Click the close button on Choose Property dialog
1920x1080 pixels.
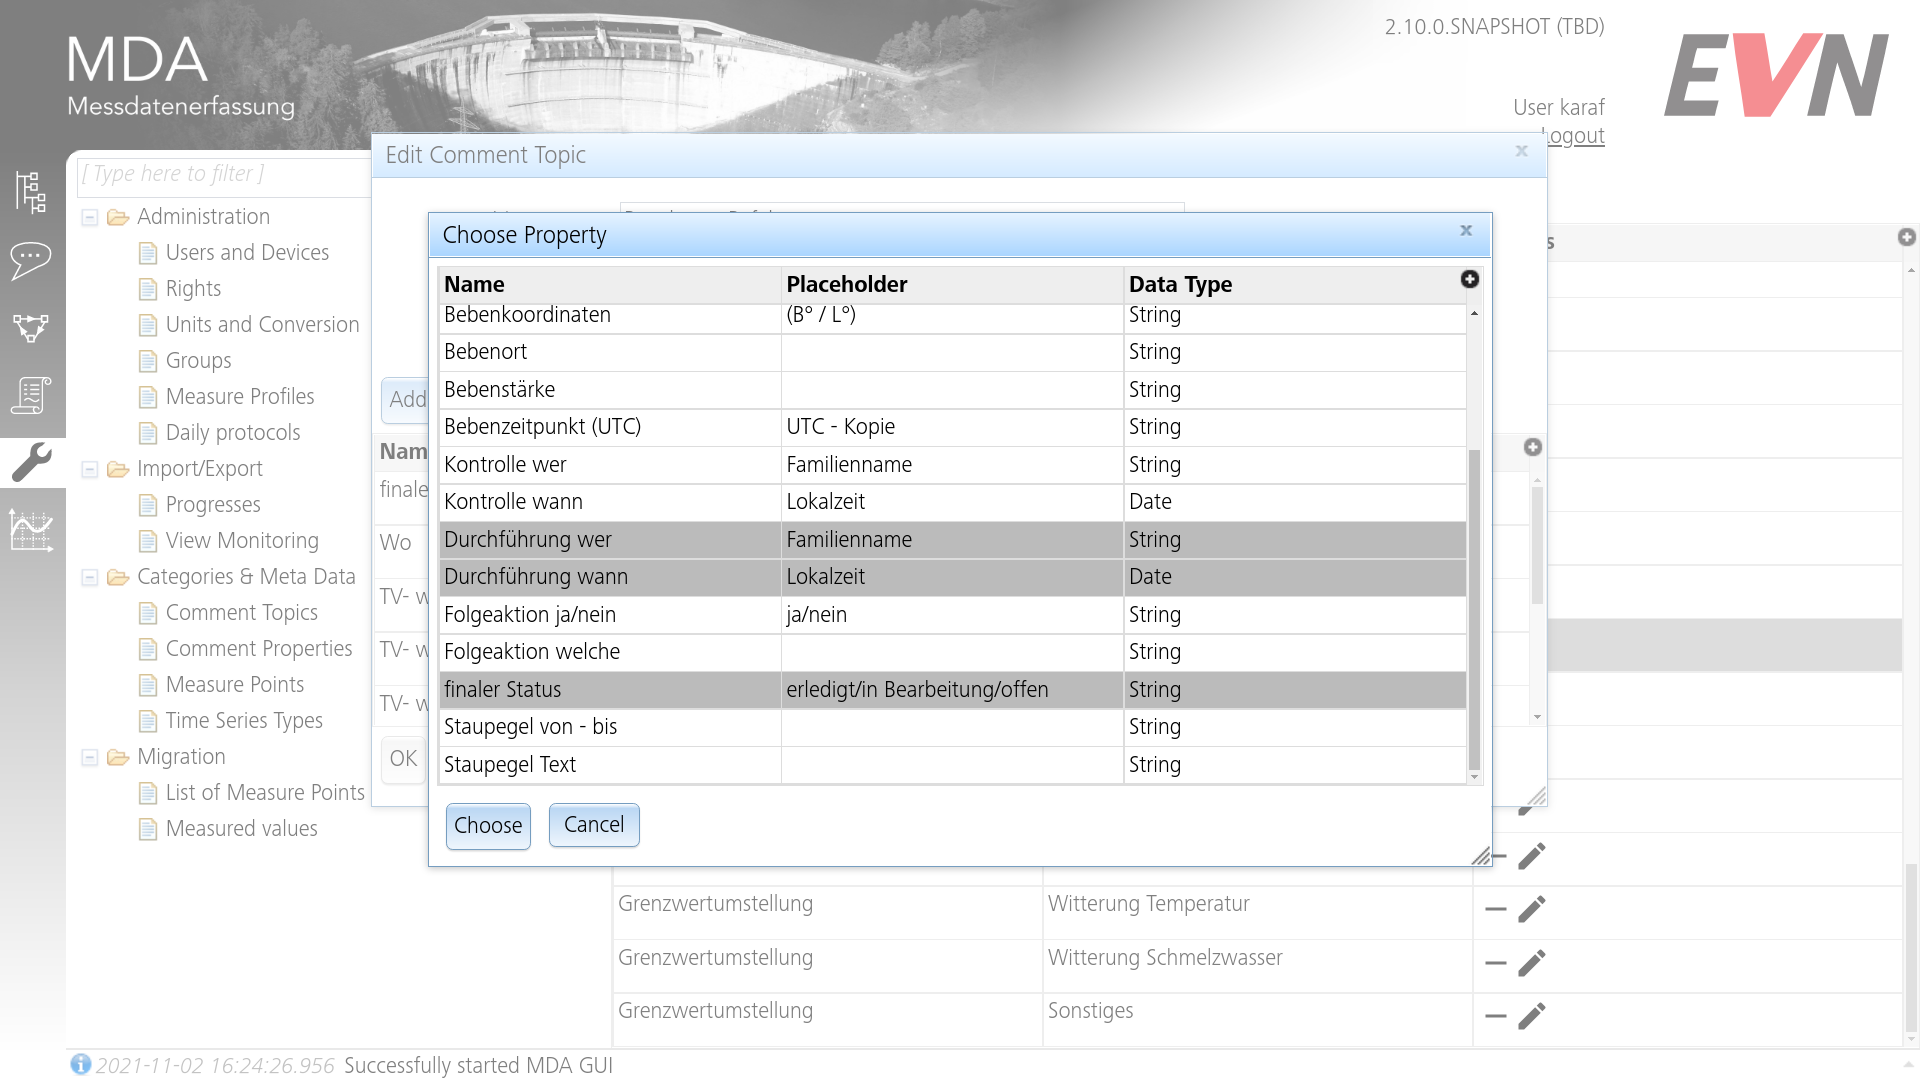[x=1466, y=231]
